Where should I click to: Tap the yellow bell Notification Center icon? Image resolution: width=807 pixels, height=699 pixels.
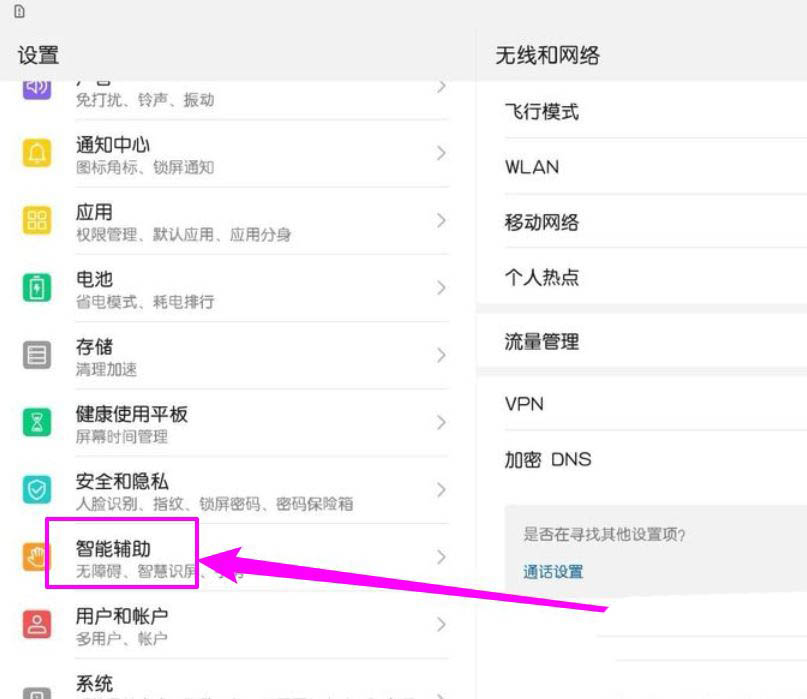(x=37, y=154)
